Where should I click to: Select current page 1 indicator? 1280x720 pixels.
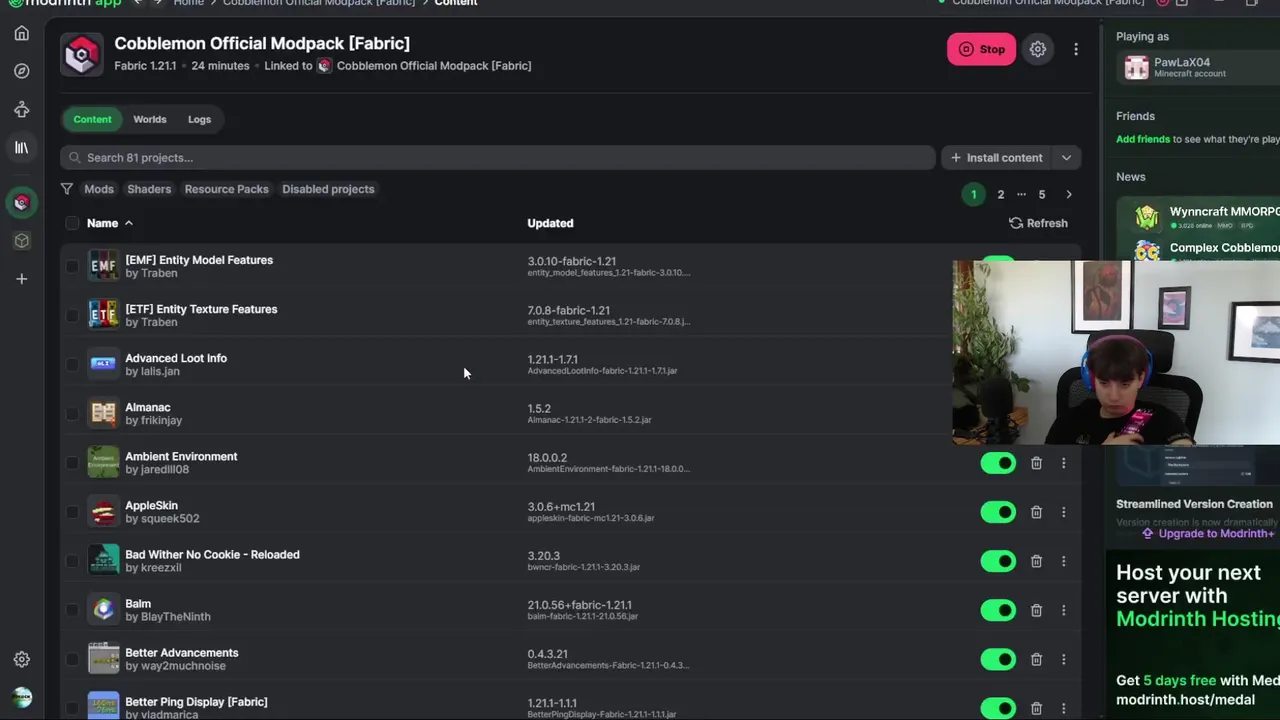point(973,195)
